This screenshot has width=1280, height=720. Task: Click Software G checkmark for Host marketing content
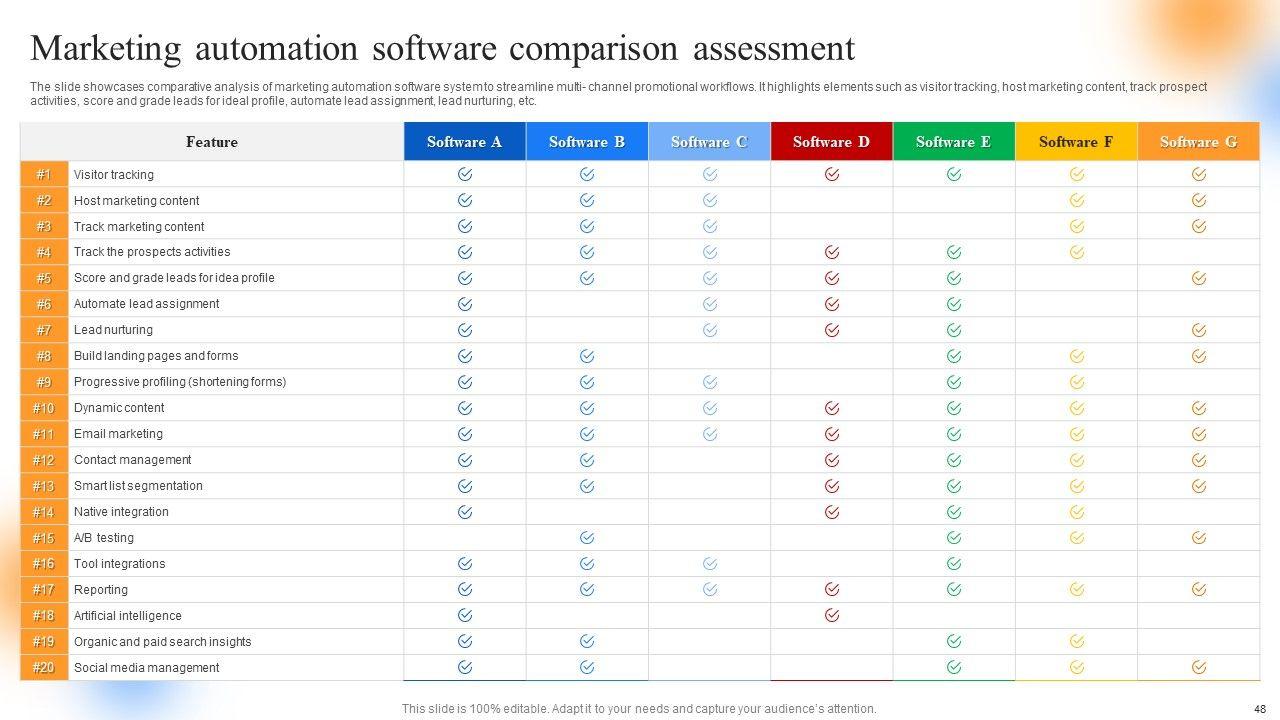pyautogui.click(x=1198, y=200)
